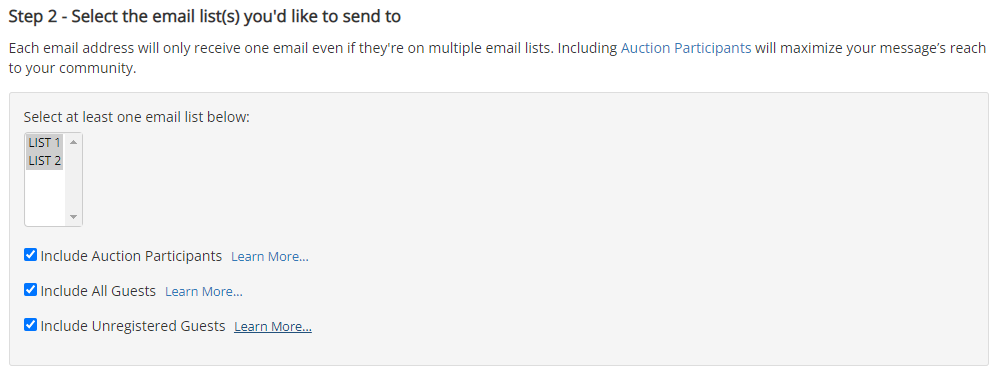Click the list box up scroll arrow
Viewport: 1006px width, 381px height.
point(73,142)
